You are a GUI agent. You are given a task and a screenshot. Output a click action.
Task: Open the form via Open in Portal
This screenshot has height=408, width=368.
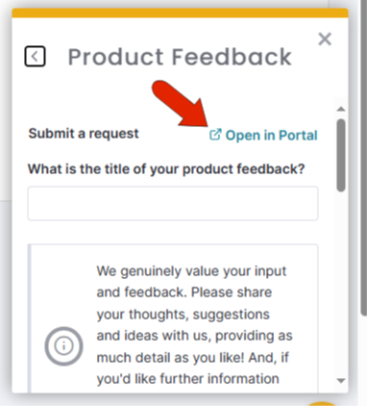[263, 135]
